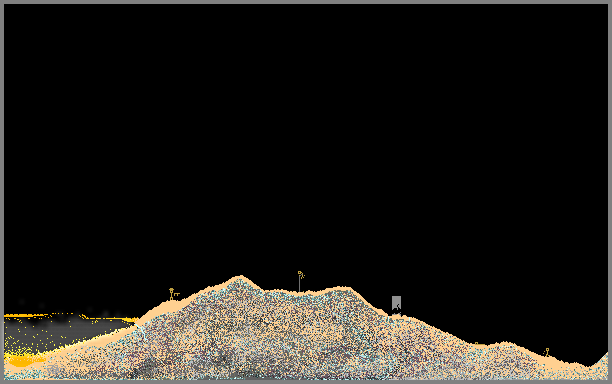Click the stick figure holding a gun
612x384 pixels.
click(171, 294)
